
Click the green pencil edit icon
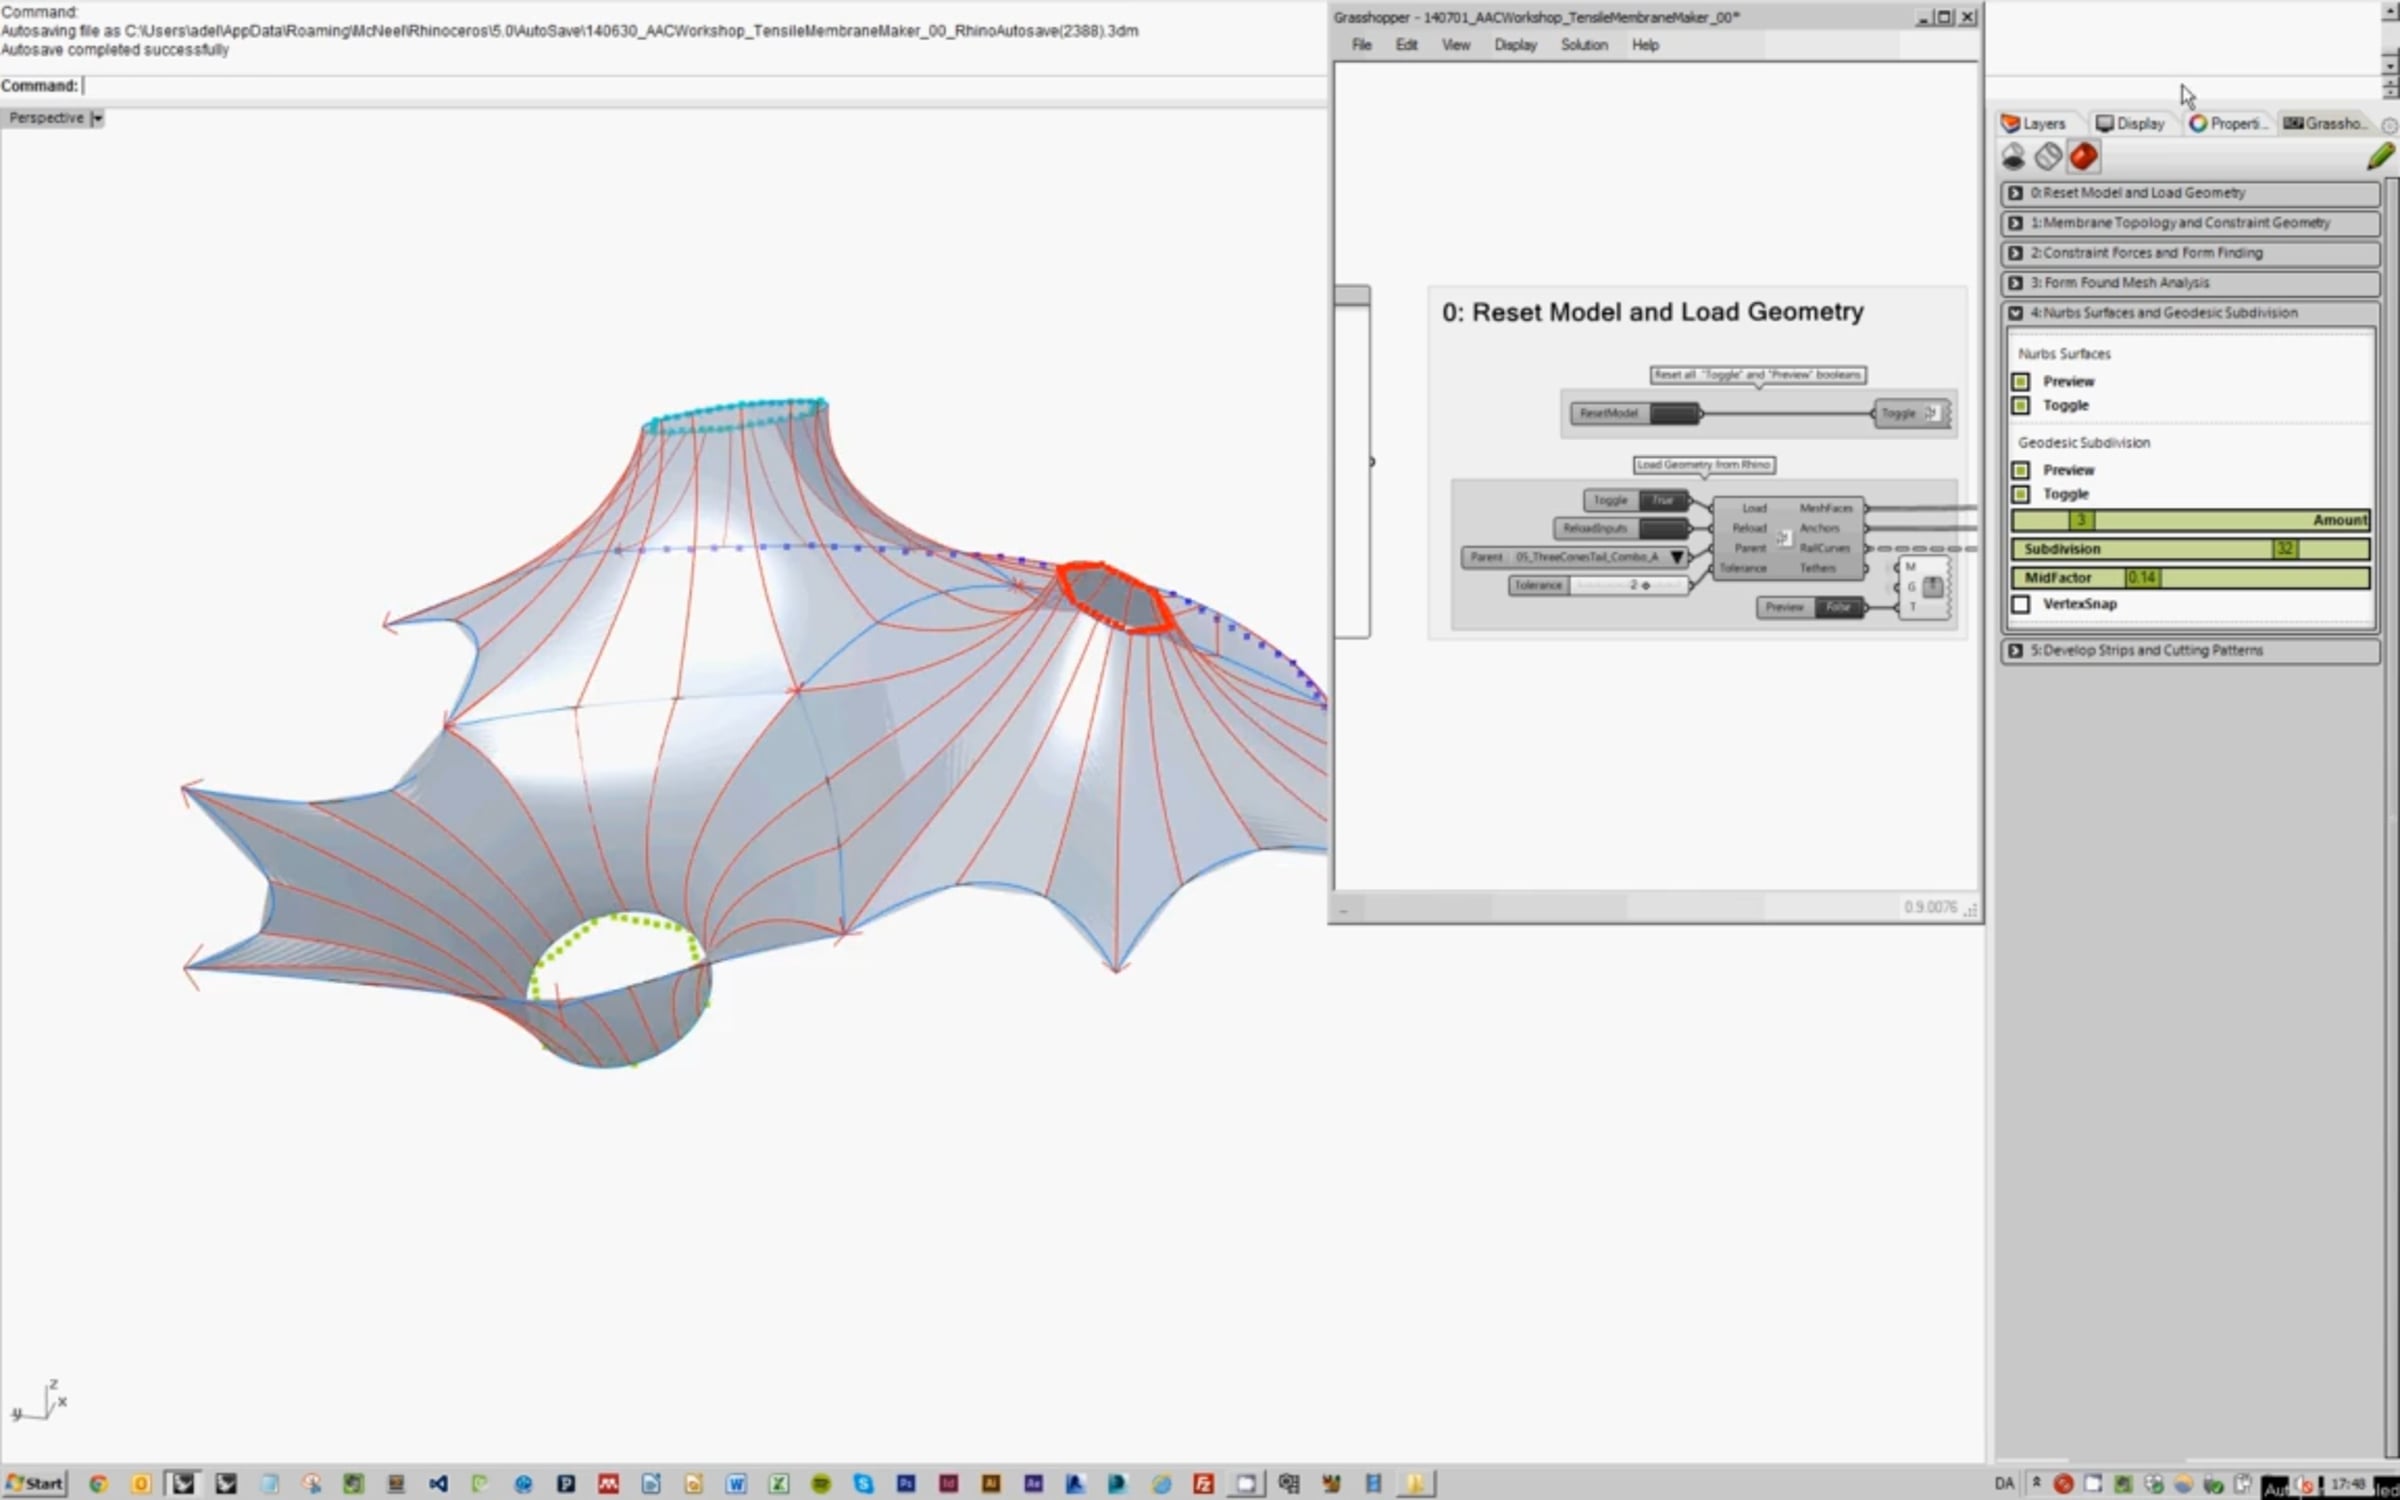pyautogui.click(x=2381, y=156)
